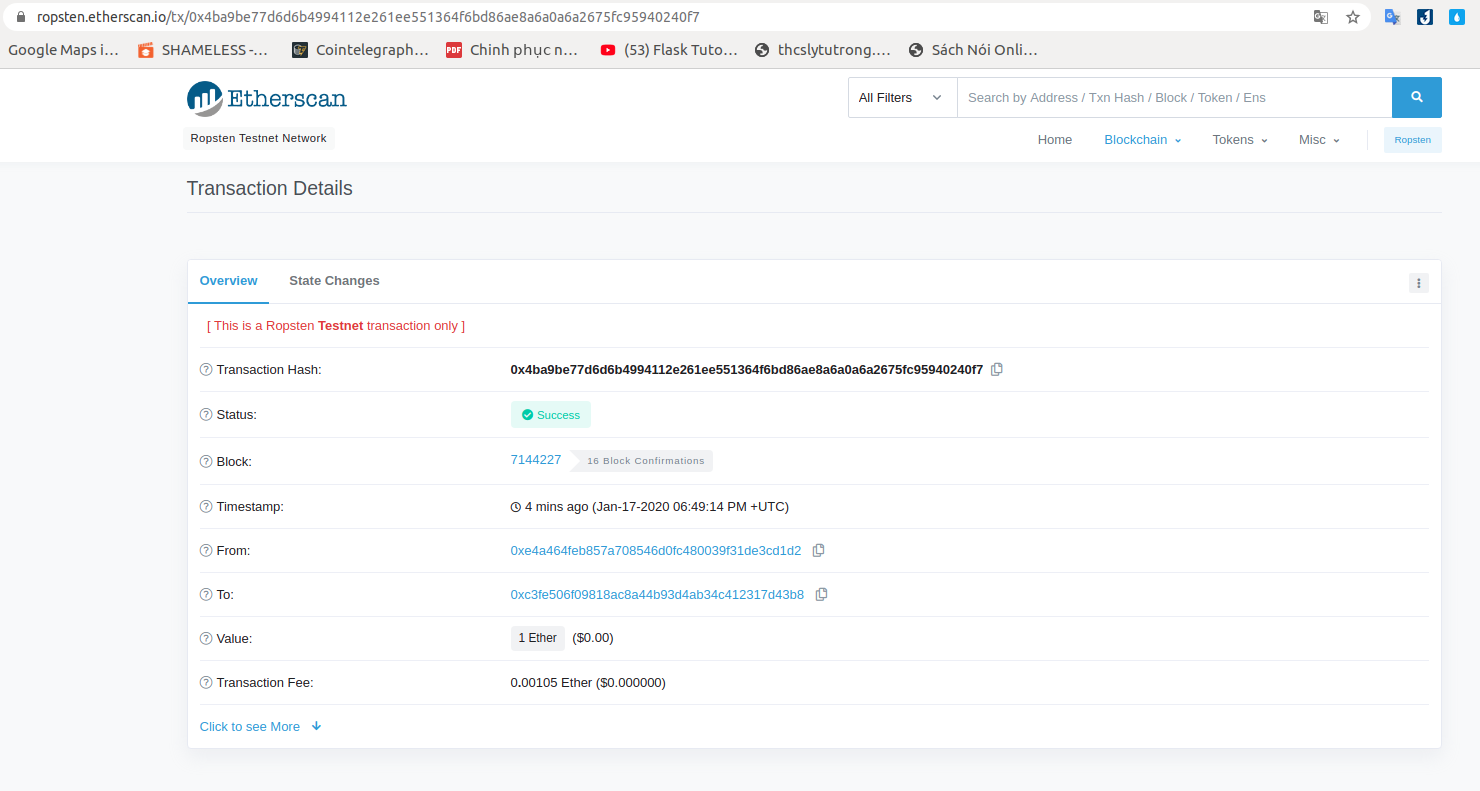The width and height of the screenshot is (1480, 791).
Task: Open the translate page icon in address bar
Action: 1321,17
